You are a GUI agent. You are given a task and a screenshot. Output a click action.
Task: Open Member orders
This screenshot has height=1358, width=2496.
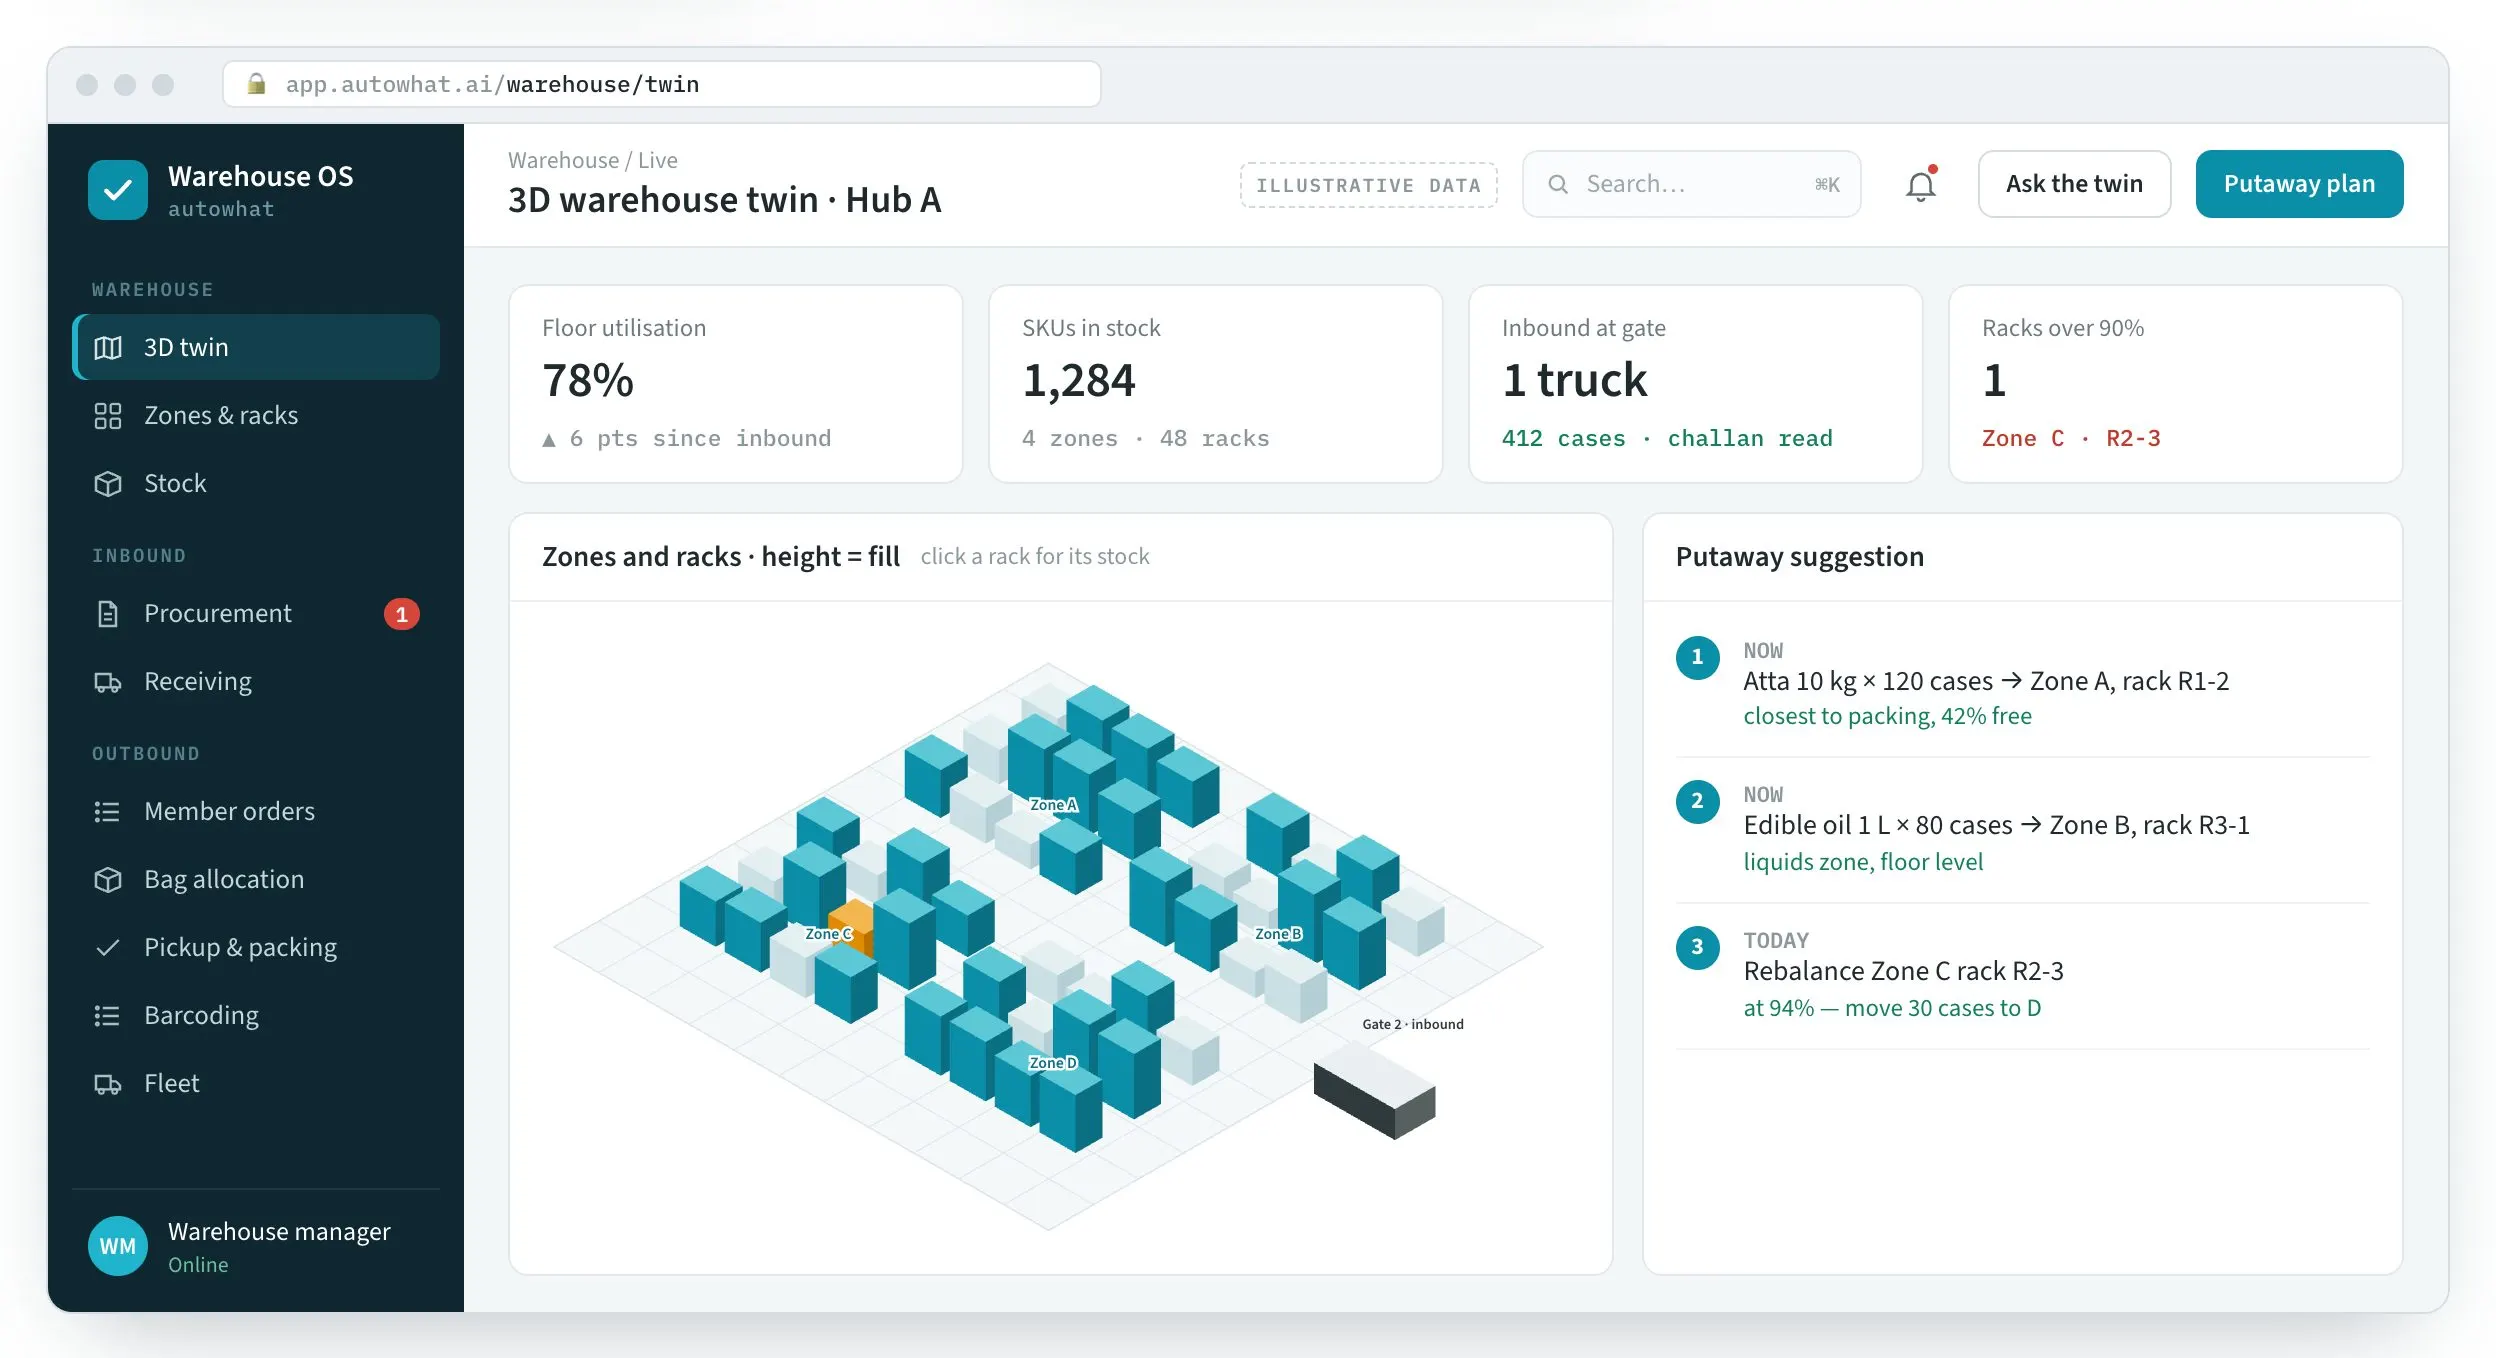tap(256, 811)
